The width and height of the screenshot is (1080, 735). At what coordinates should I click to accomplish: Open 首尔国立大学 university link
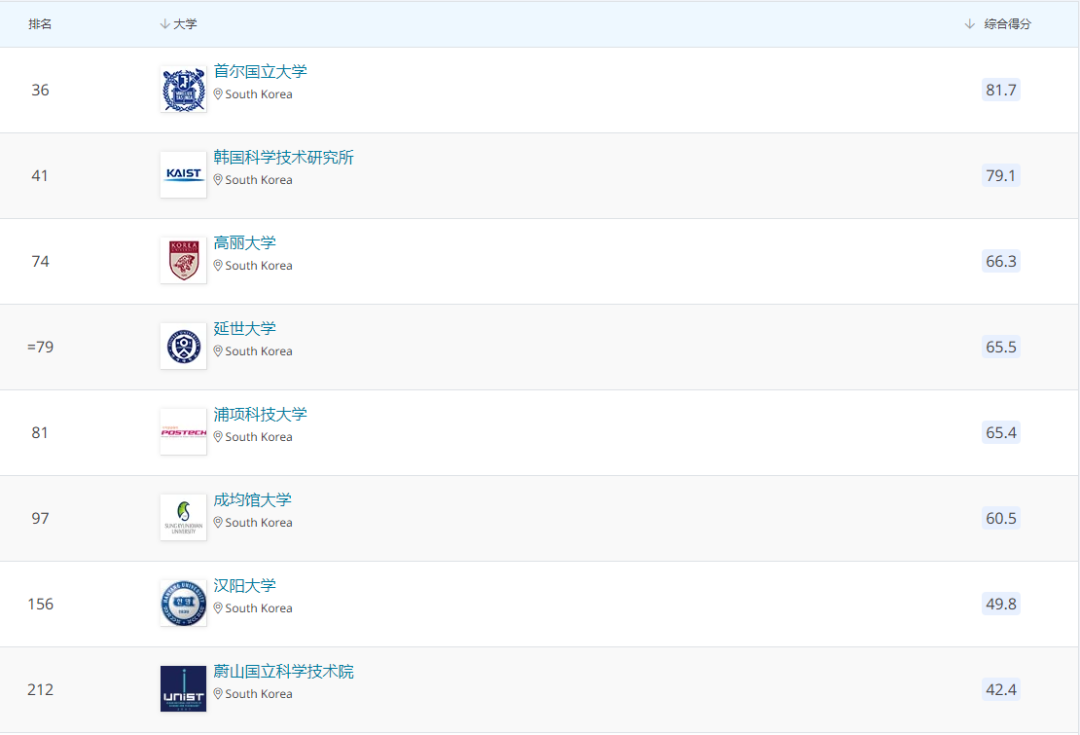[x=260, y=72]
